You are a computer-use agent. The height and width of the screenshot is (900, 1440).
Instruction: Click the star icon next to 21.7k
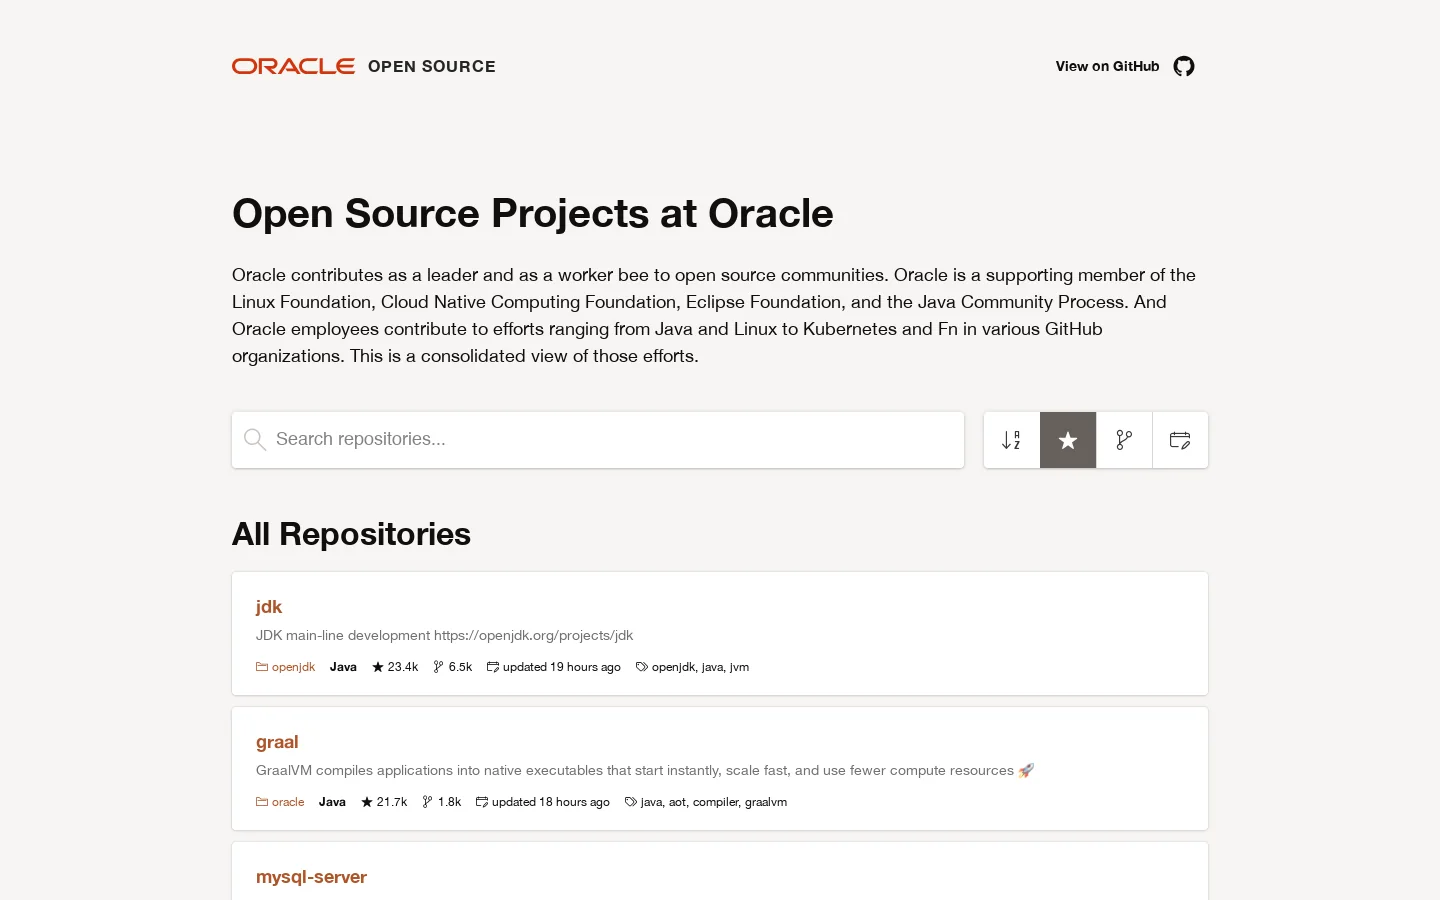point(367,802)
